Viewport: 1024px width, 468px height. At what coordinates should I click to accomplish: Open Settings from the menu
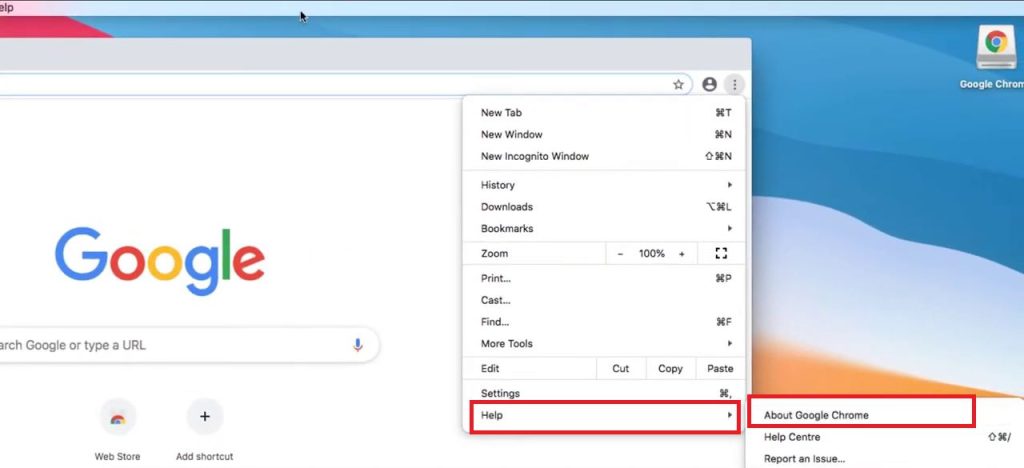pos(603,394)
